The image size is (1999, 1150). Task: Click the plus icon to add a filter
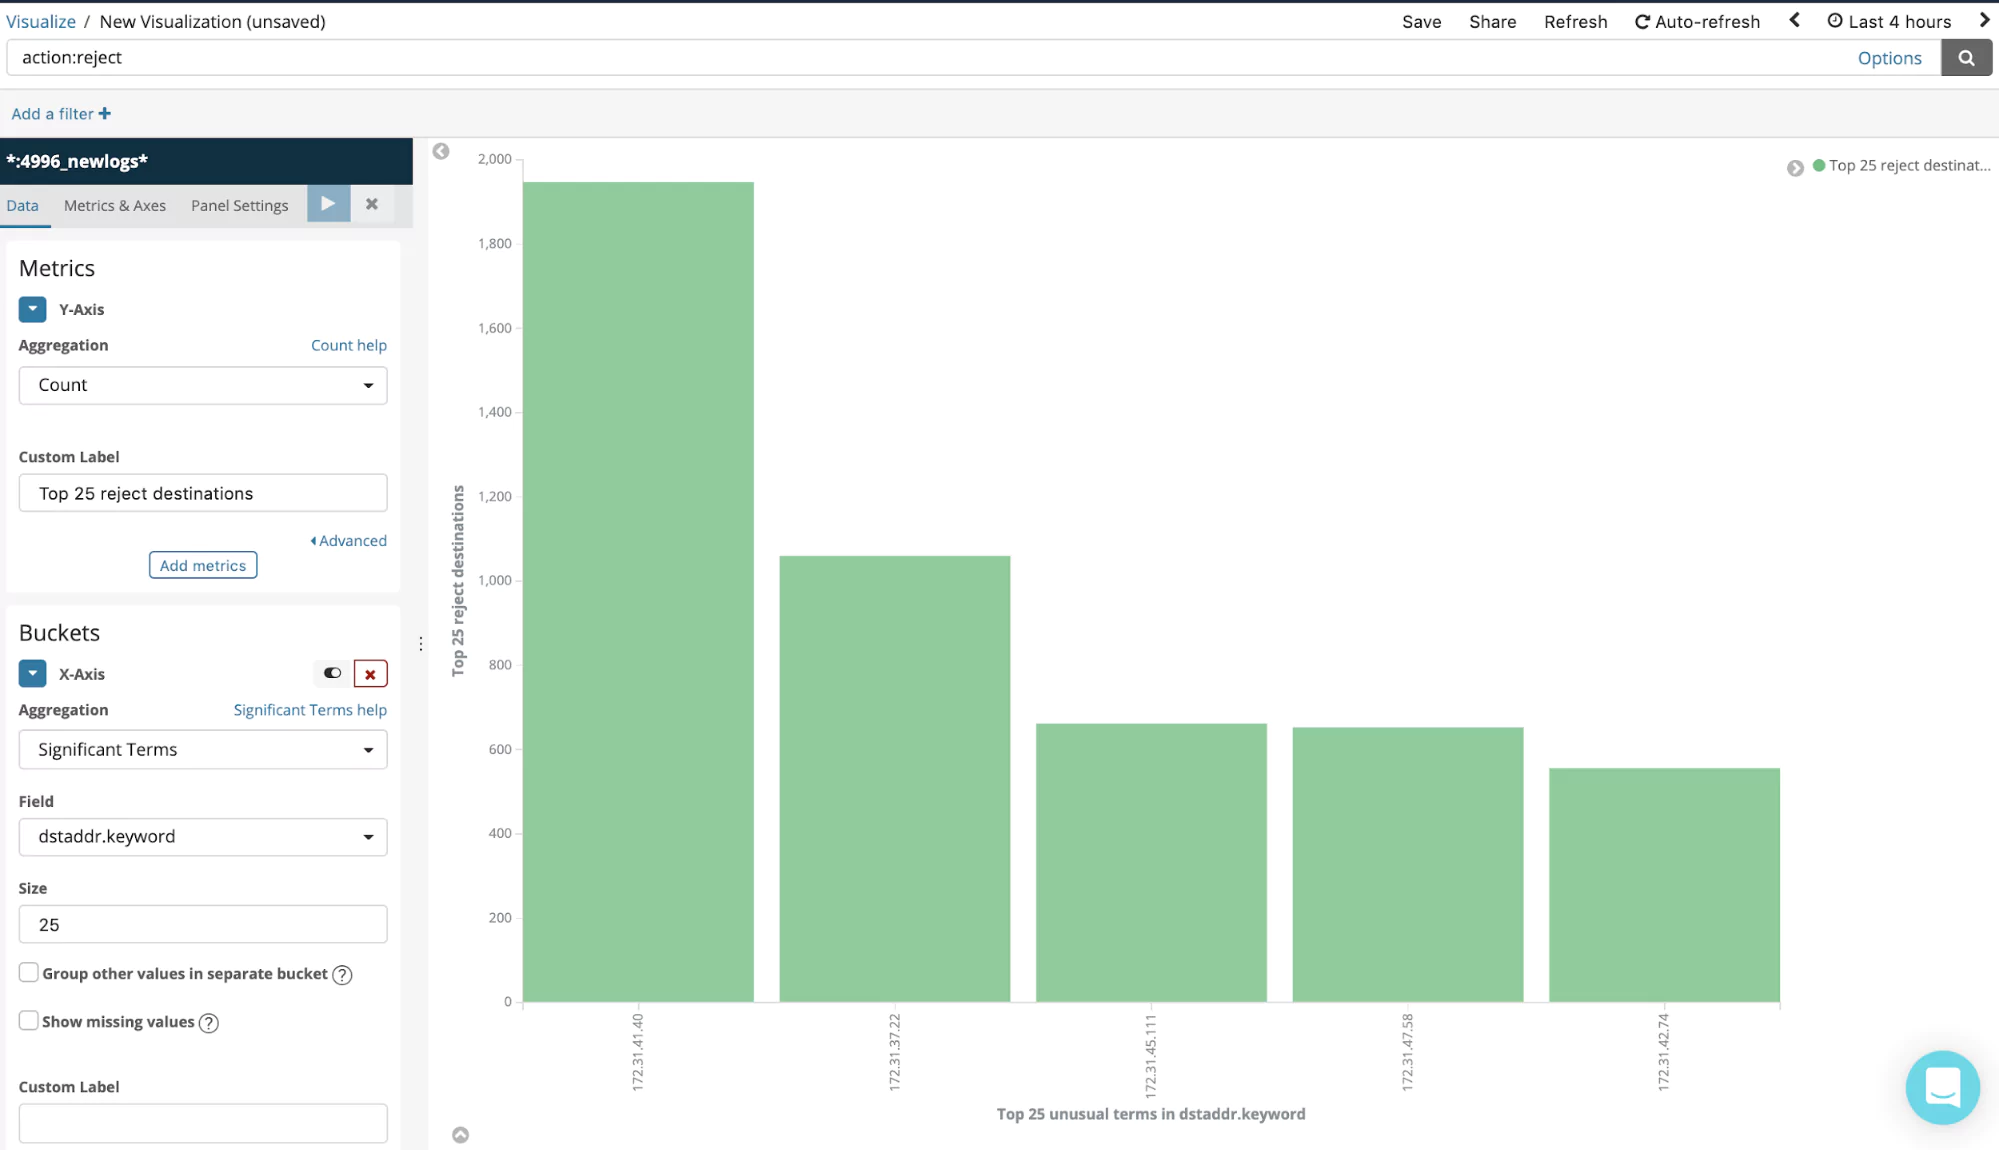tap(105, 114)
